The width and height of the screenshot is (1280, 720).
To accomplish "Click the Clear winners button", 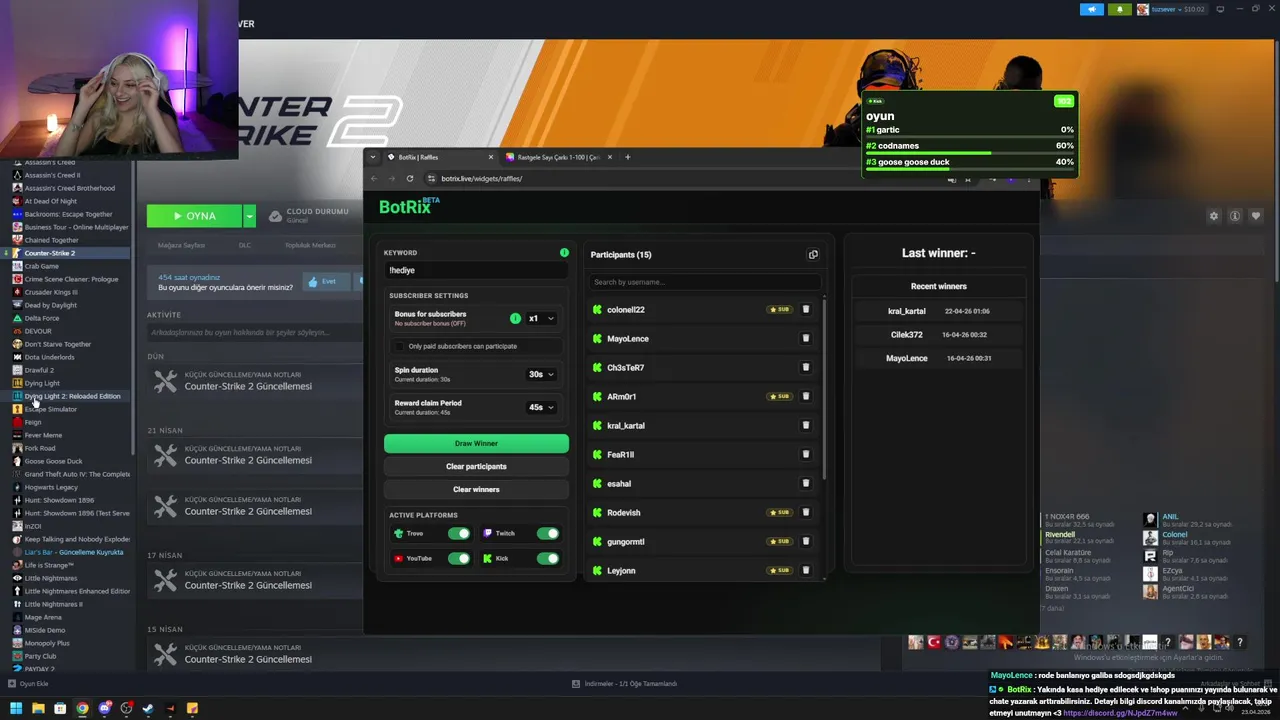I will [x=476, y=489].
